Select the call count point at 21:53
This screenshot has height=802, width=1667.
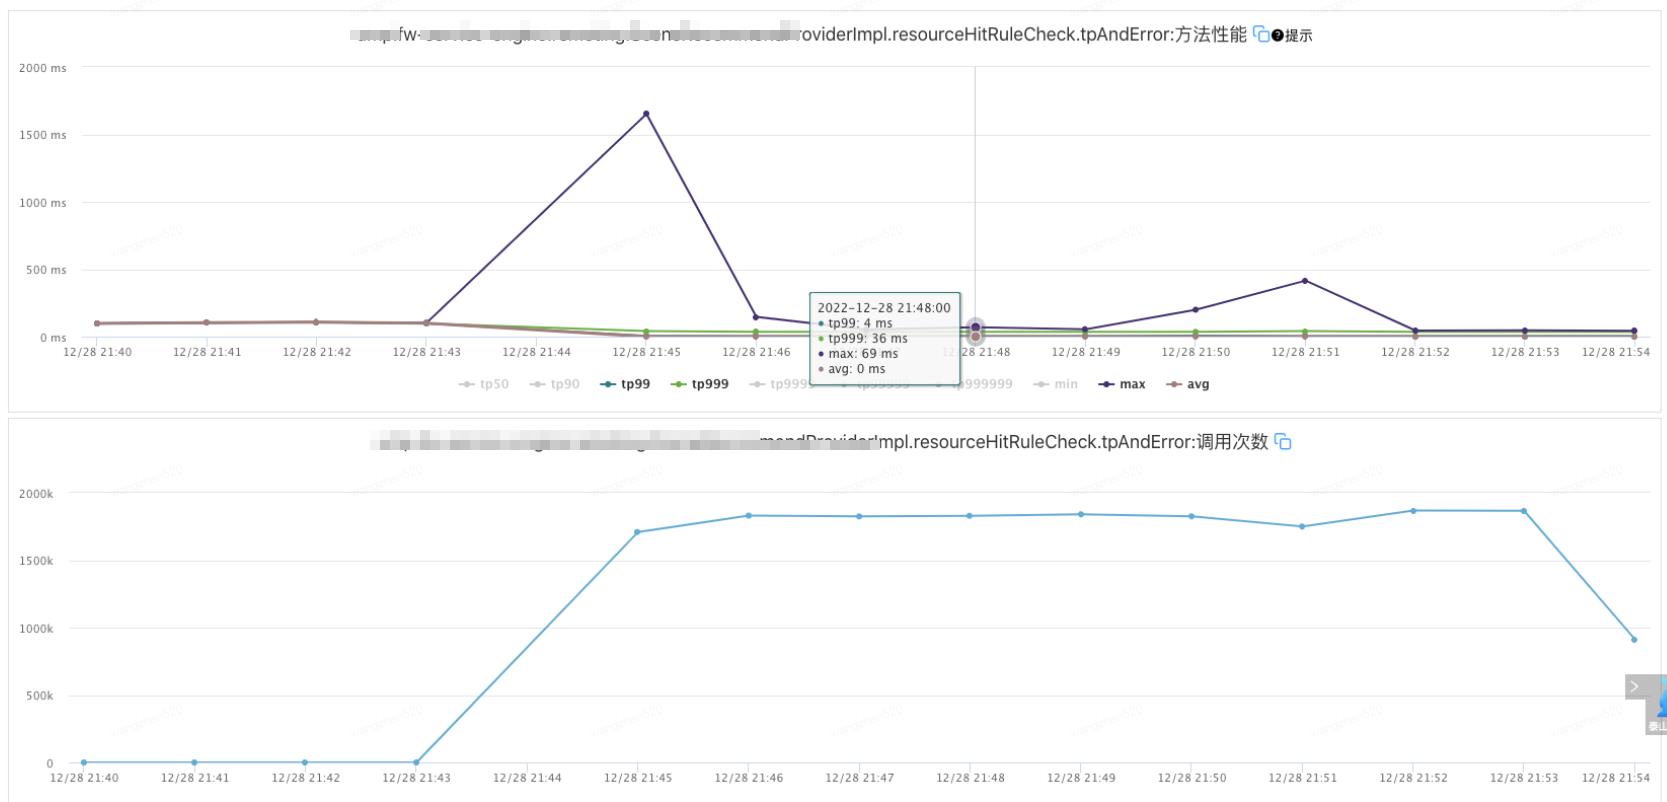(1524, 511)
